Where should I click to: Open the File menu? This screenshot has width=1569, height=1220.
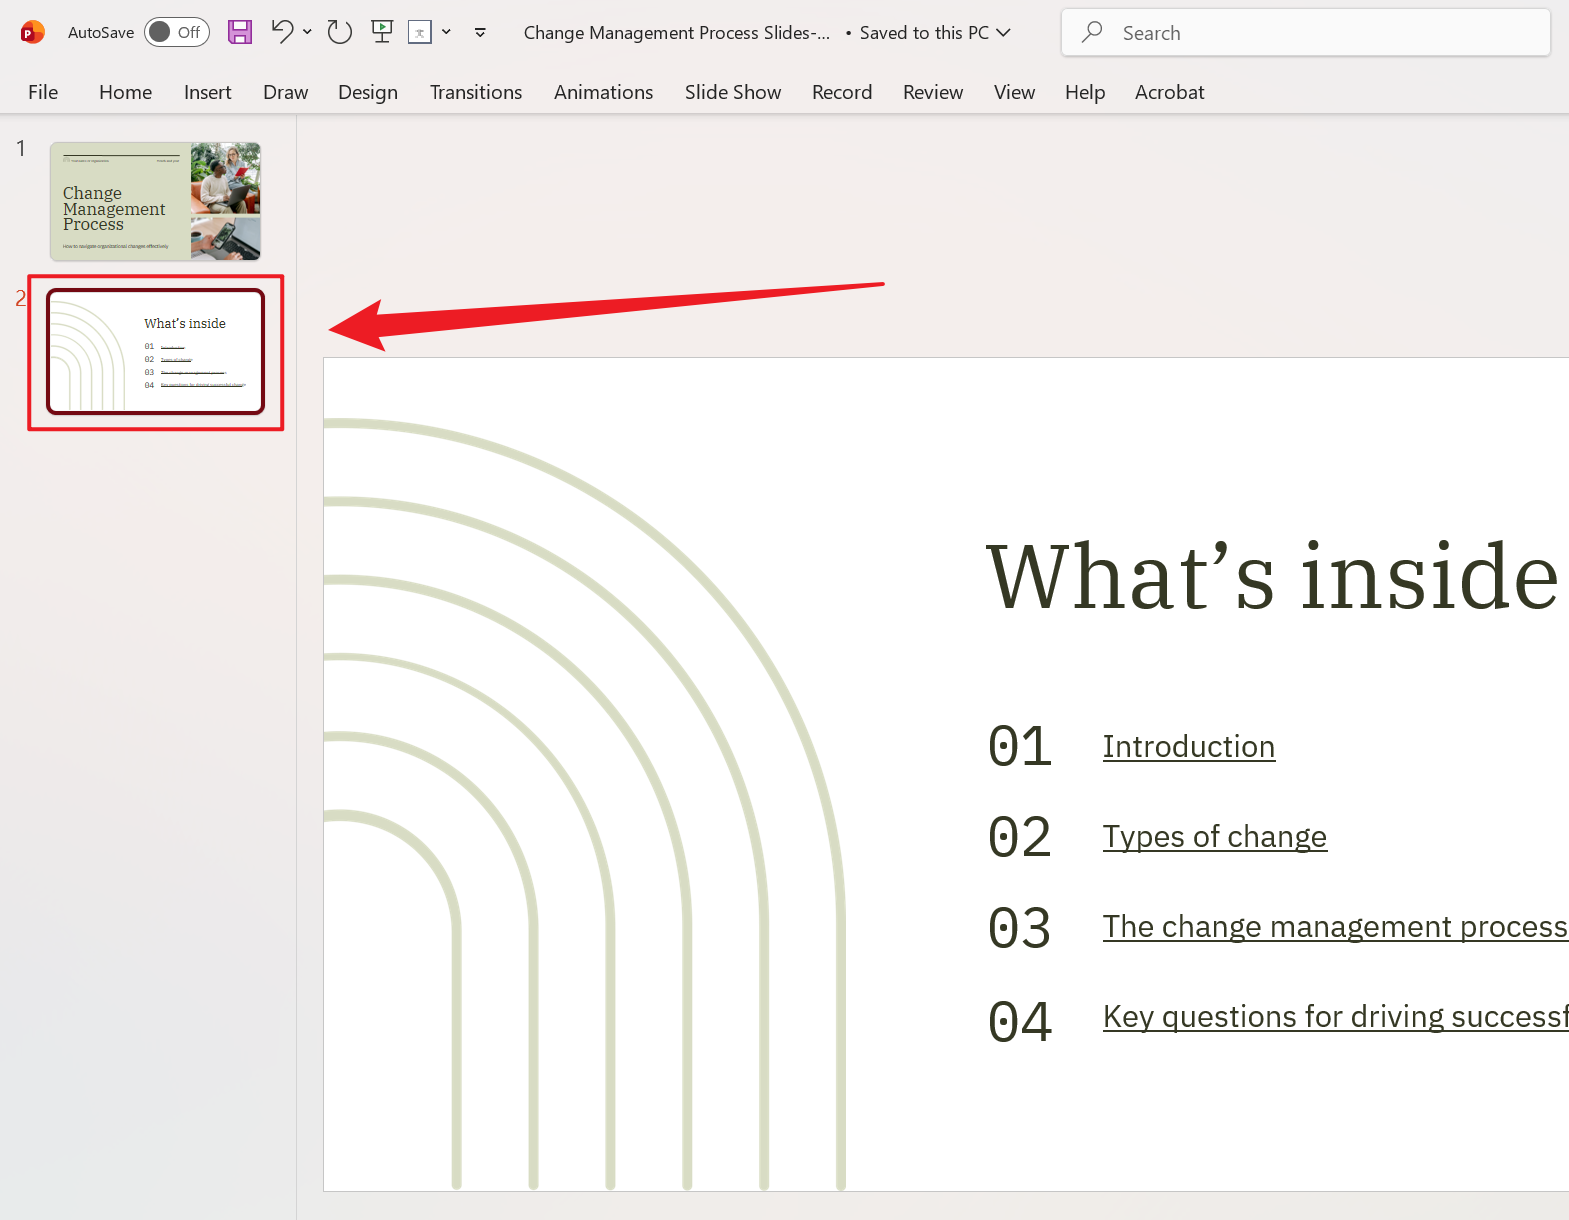tap(43, 92)
